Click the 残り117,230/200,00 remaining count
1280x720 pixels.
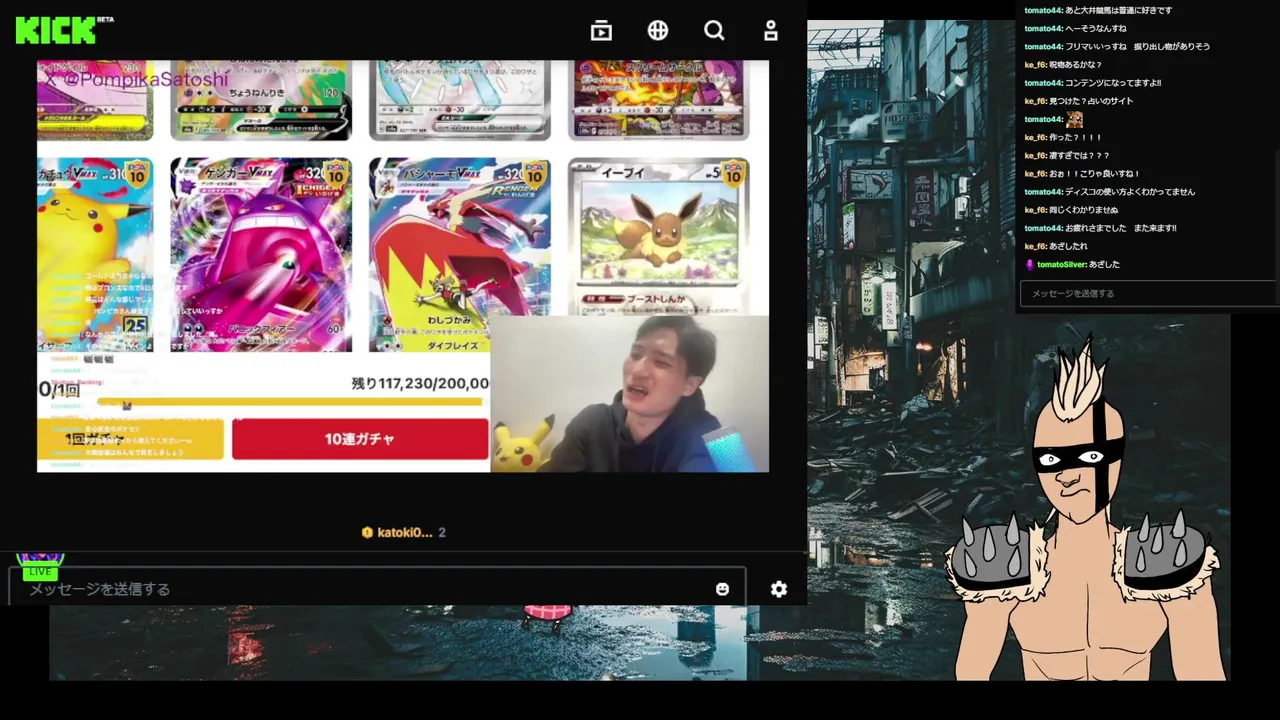pyautogui.click(x=420, y=383)
